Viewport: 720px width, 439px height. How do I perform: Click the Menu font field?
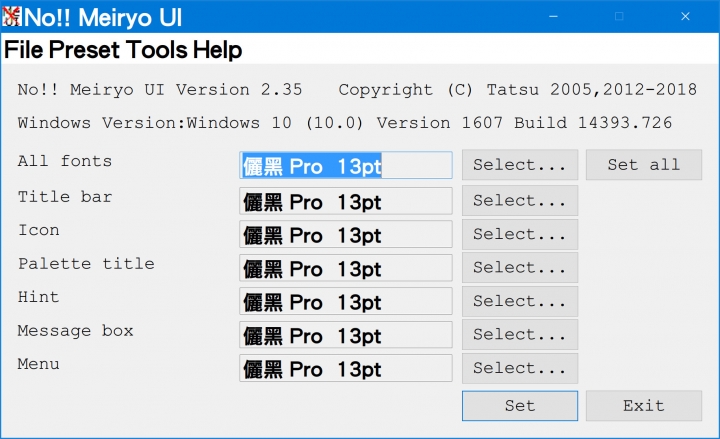coord(346,368)
